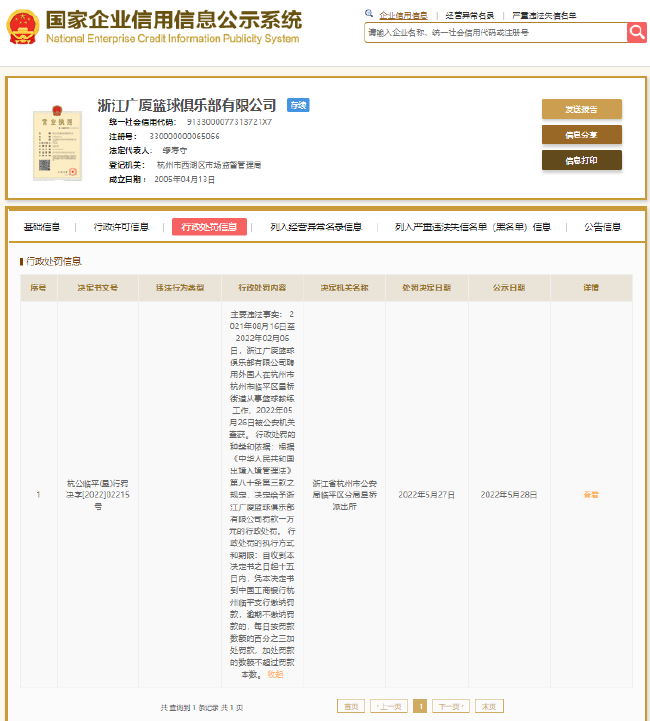650x721 pixels.
Task: Click the establishment date 2005年04月13日
Action: [x=184, y=179]
